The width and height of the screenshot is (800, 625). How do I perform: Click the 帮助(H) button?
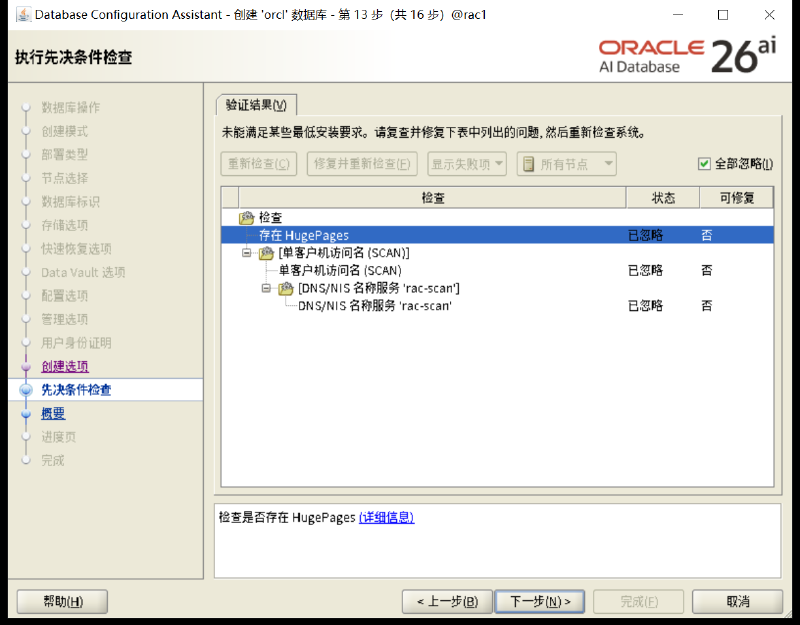[x=62, y=602]
